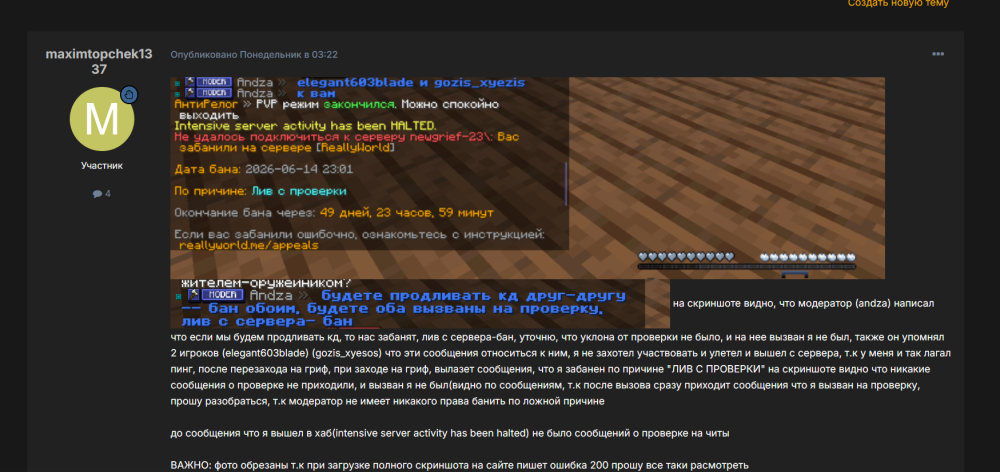Click the armor bar icons in the game screenshot
Image resolution: width=1000 pixels, height=472 pixels.
[x=807, y=256]
